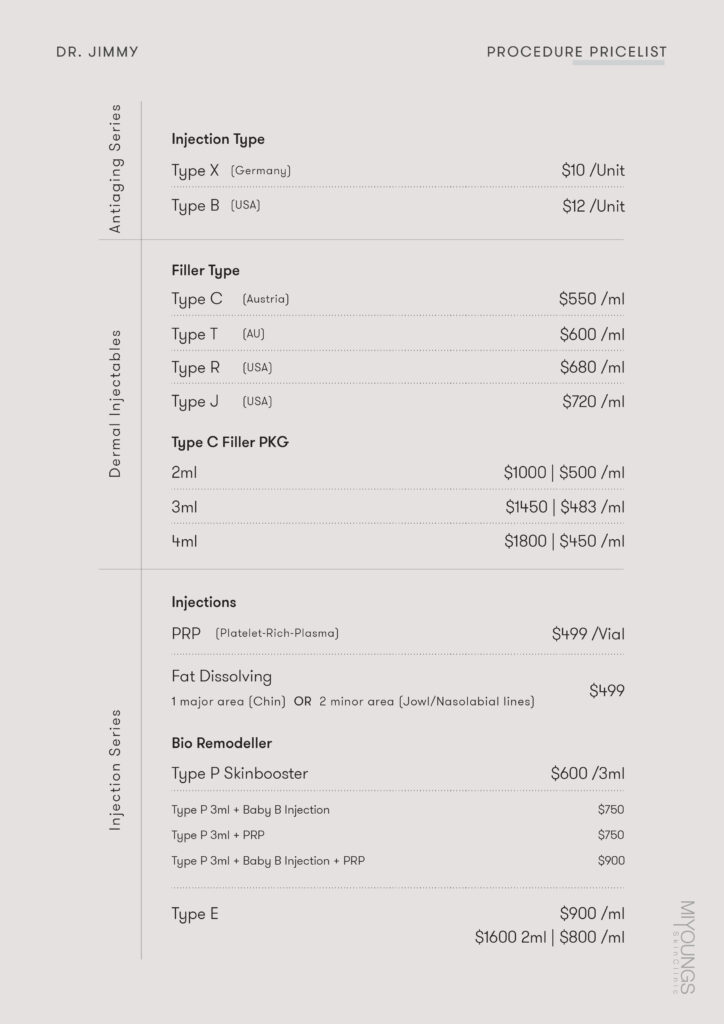724x1024 pixels.
Task: Click the MIYOUNGS skin clinic logo
Action: (686, 946)
